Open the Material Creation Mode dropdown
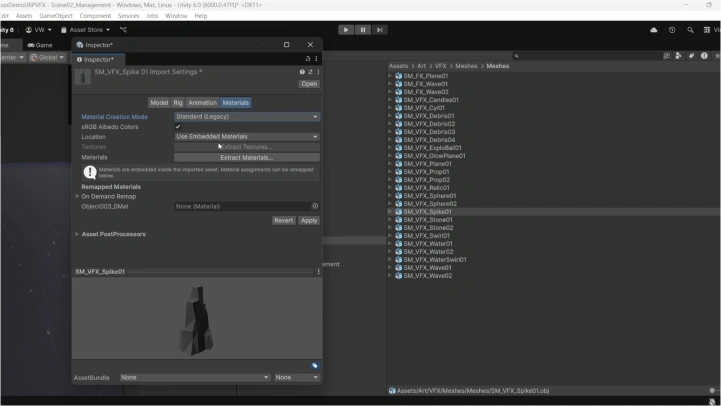 [x=247, y=117]
